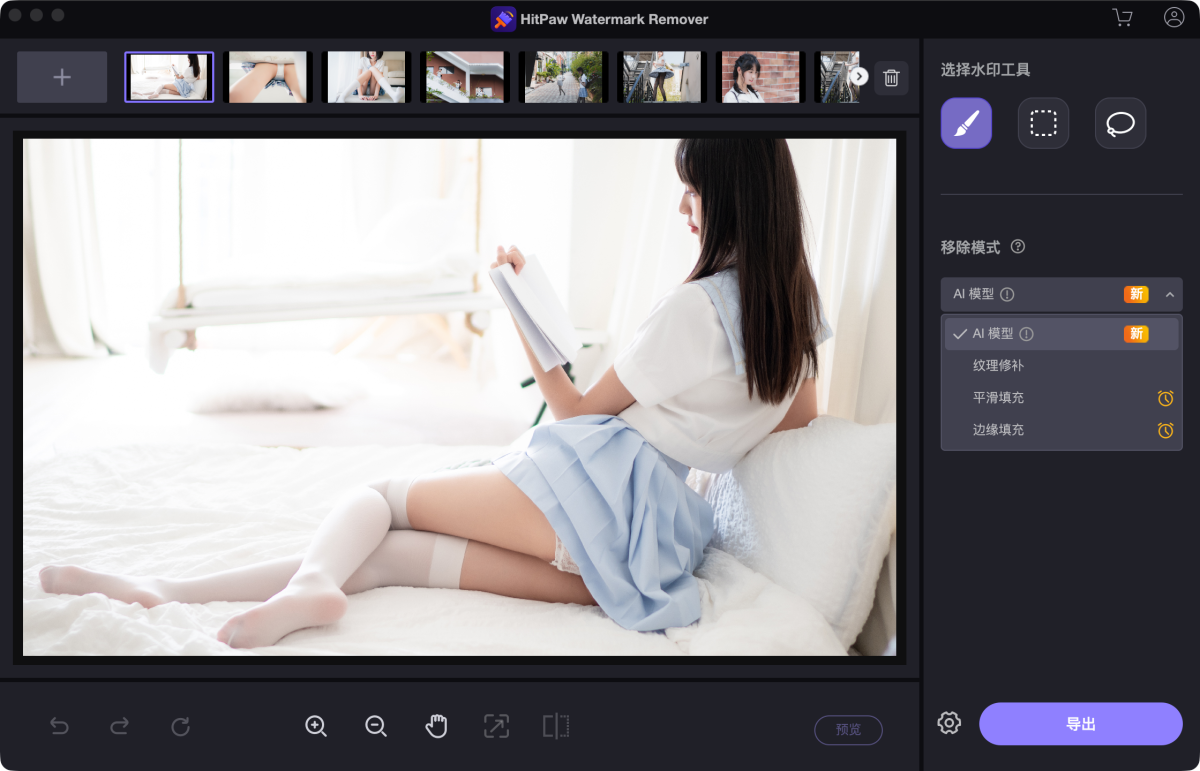Select the rectangular marquee selection tool
The width and height of the screenshot is (1200, 771).
point(1043,123)
